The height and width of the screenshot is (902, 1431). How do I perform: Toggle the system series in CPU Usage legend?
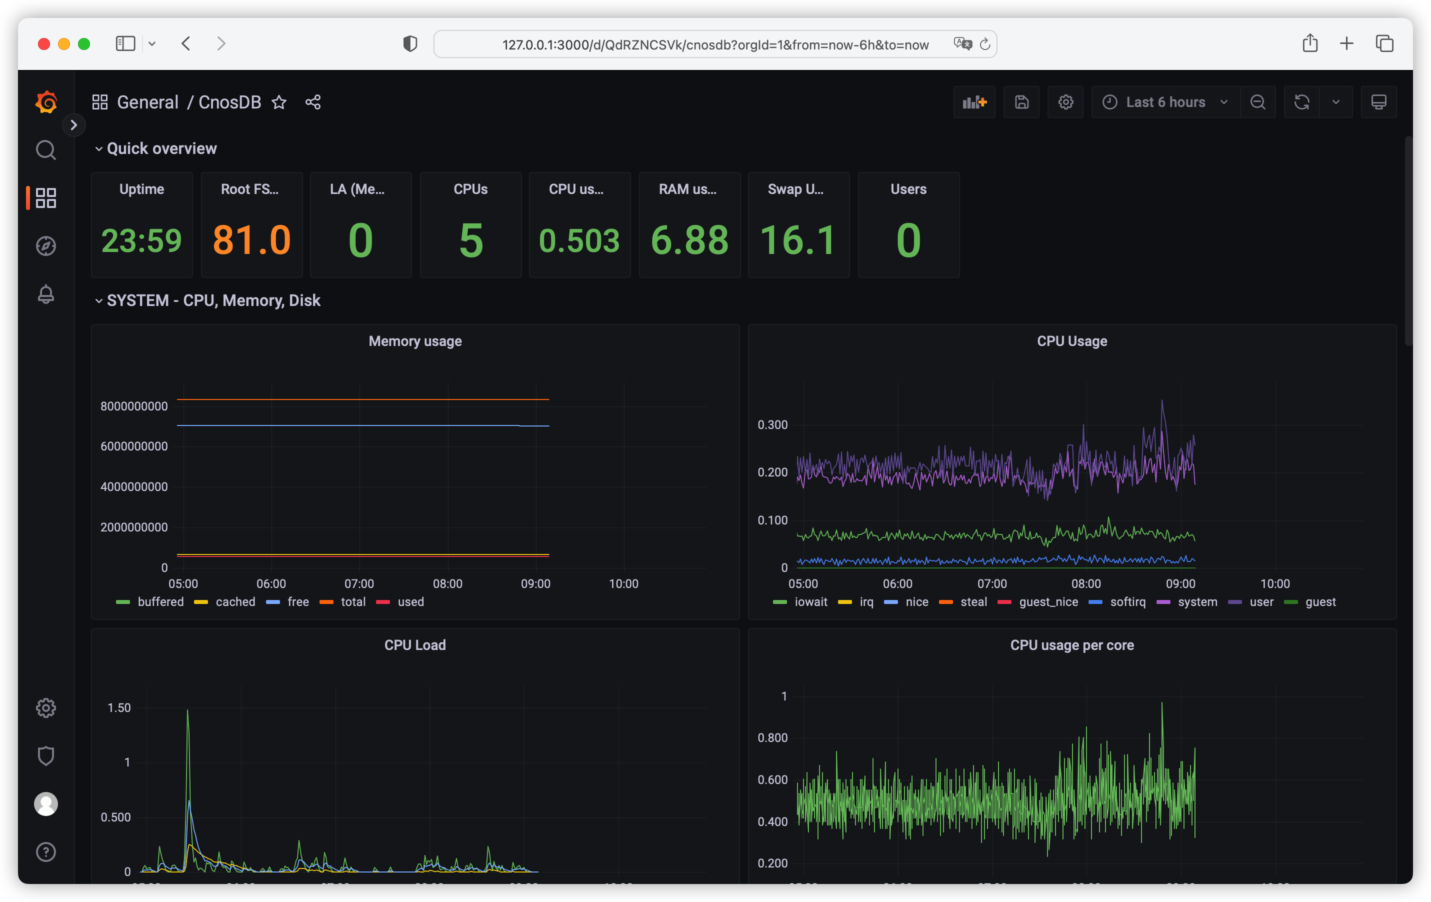coord(1187,602)
